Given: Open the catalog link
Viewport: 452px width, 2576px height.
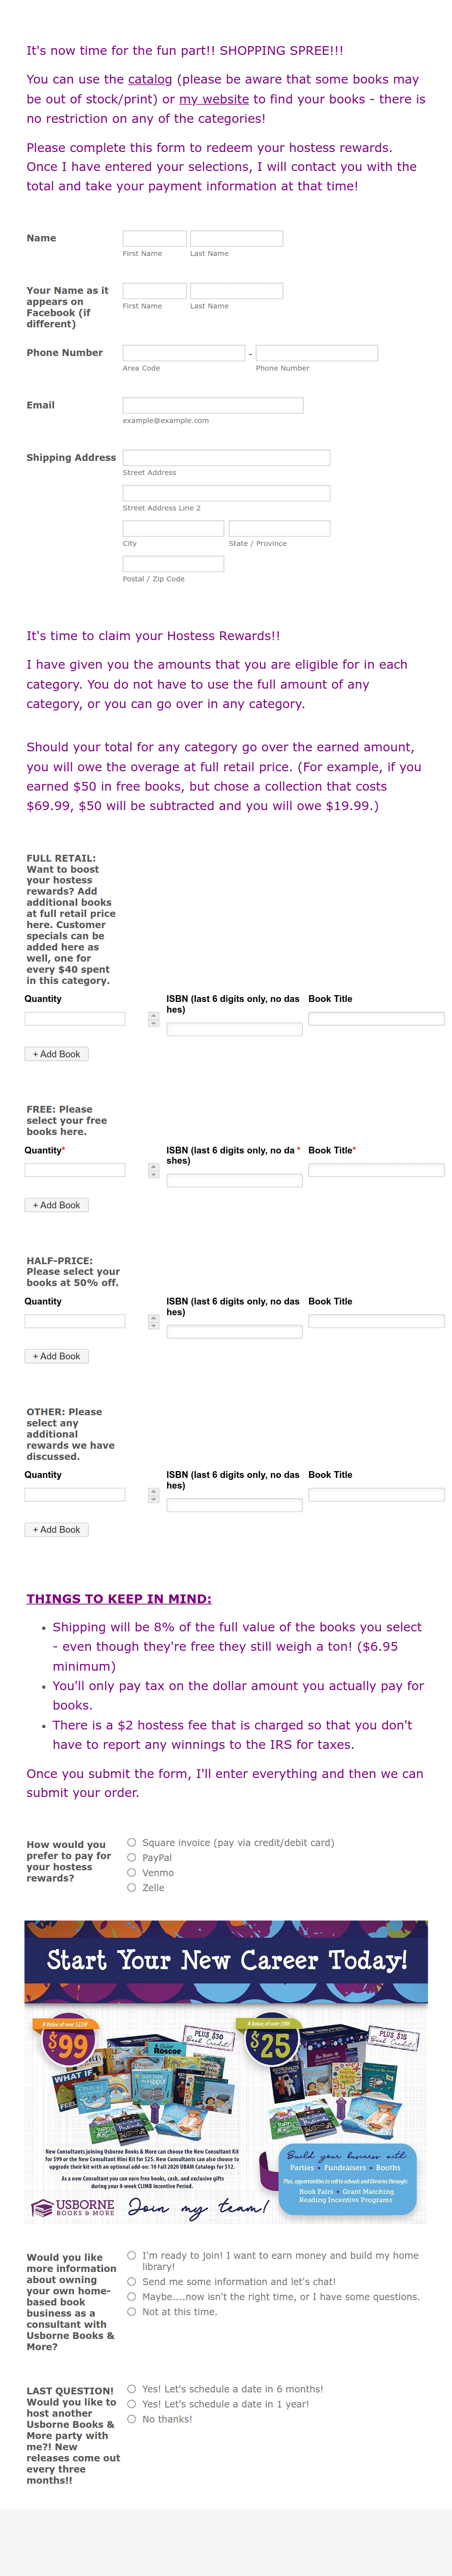Looking at the screenshot, I should pyautogui.click(x=150, y=79).
